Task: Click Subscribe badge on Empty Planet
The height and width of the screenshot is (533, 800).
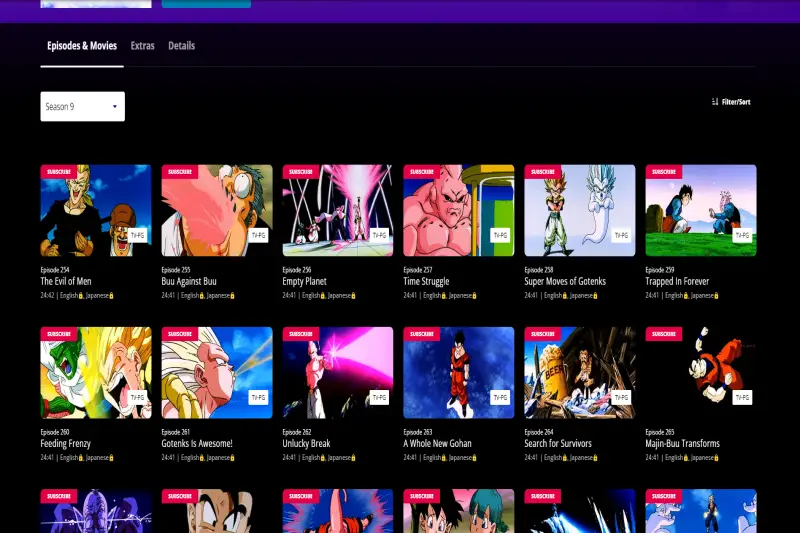Action: tap(301, 172)
